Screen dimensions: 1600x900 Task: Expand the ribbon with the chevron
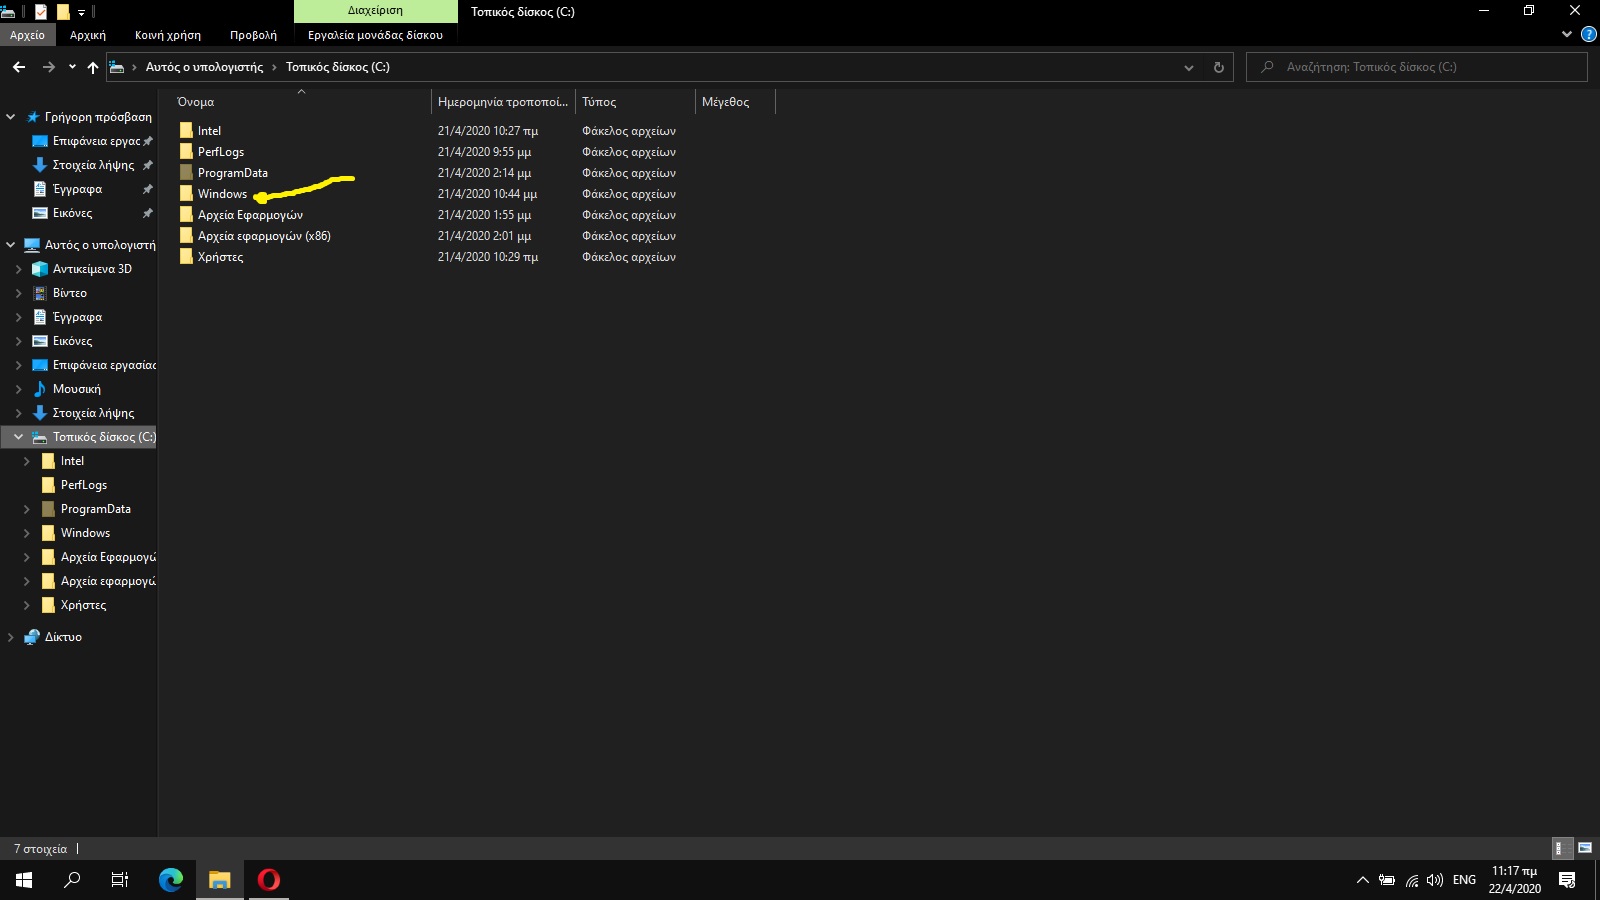1567,35
